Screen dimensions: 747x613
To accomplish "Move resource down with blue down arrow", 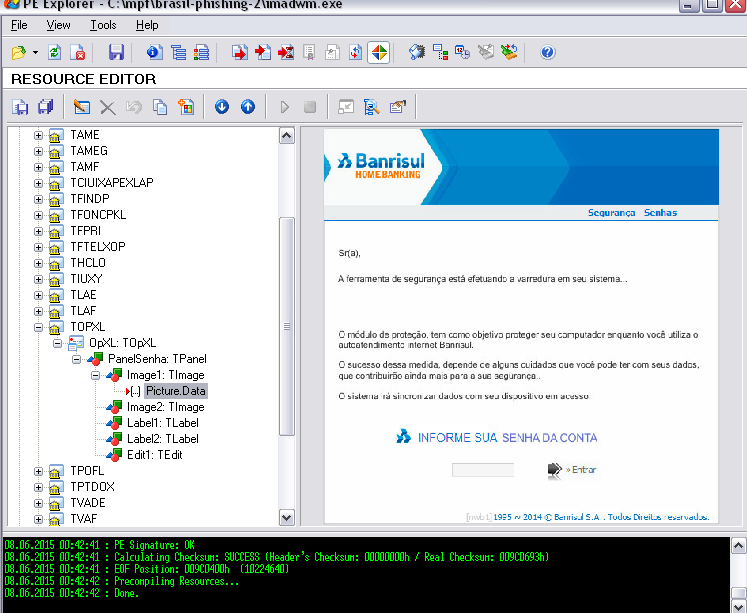I will point(222,107).
